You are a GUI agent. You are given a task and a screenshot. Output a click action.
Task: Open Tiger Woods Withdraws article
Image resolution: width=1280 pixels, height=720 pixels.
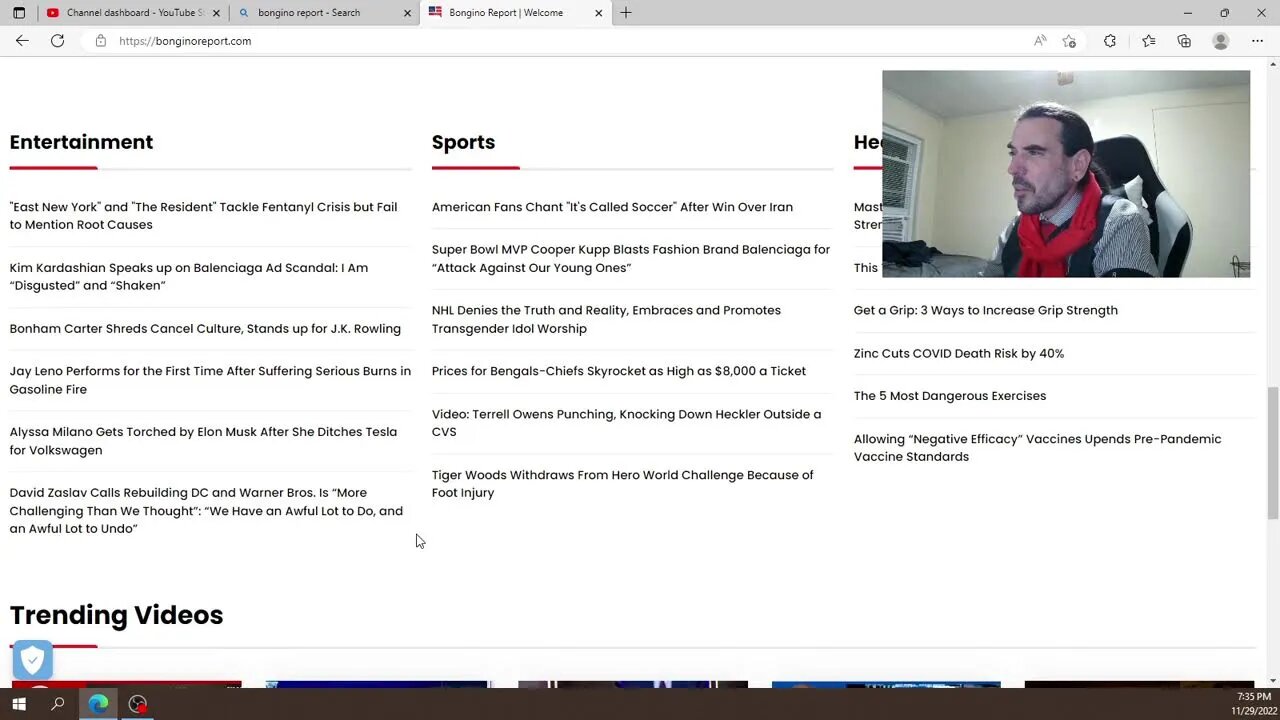click(x=622, y=484)
